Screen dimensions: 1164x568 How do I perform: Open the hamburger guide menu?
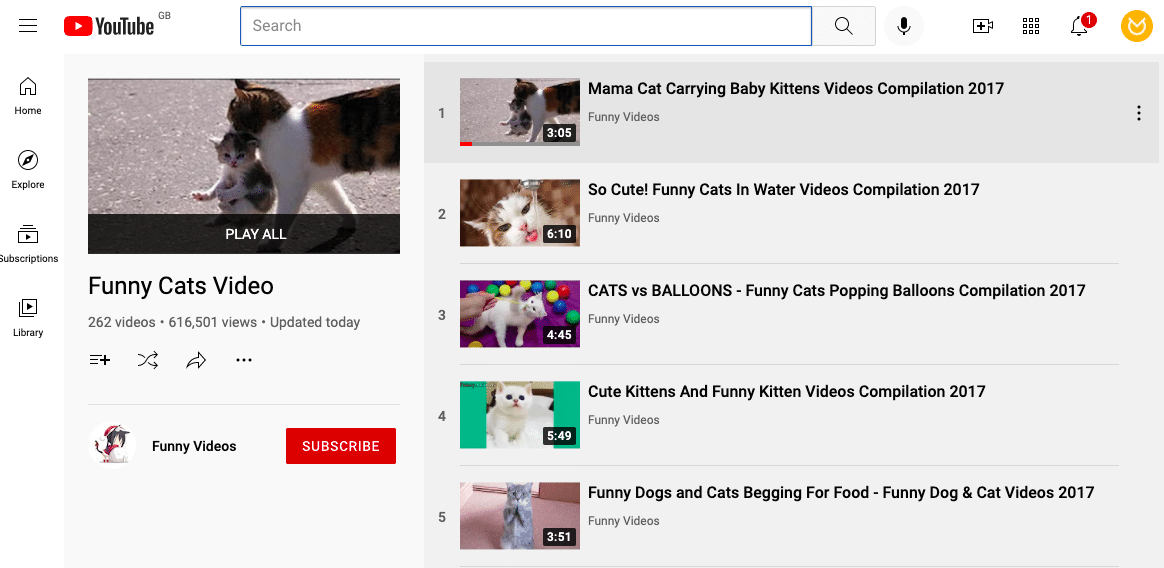tap(28, 26)
